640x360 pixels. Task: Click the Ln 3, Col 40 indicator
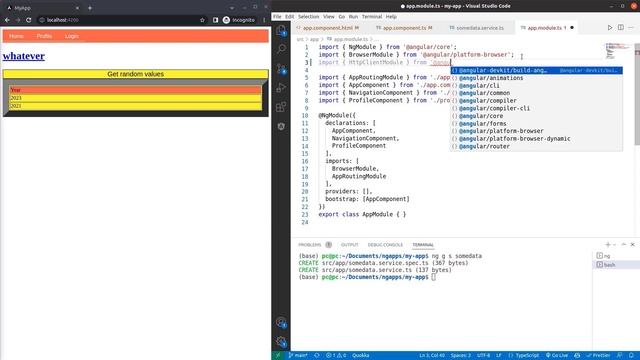432,355
